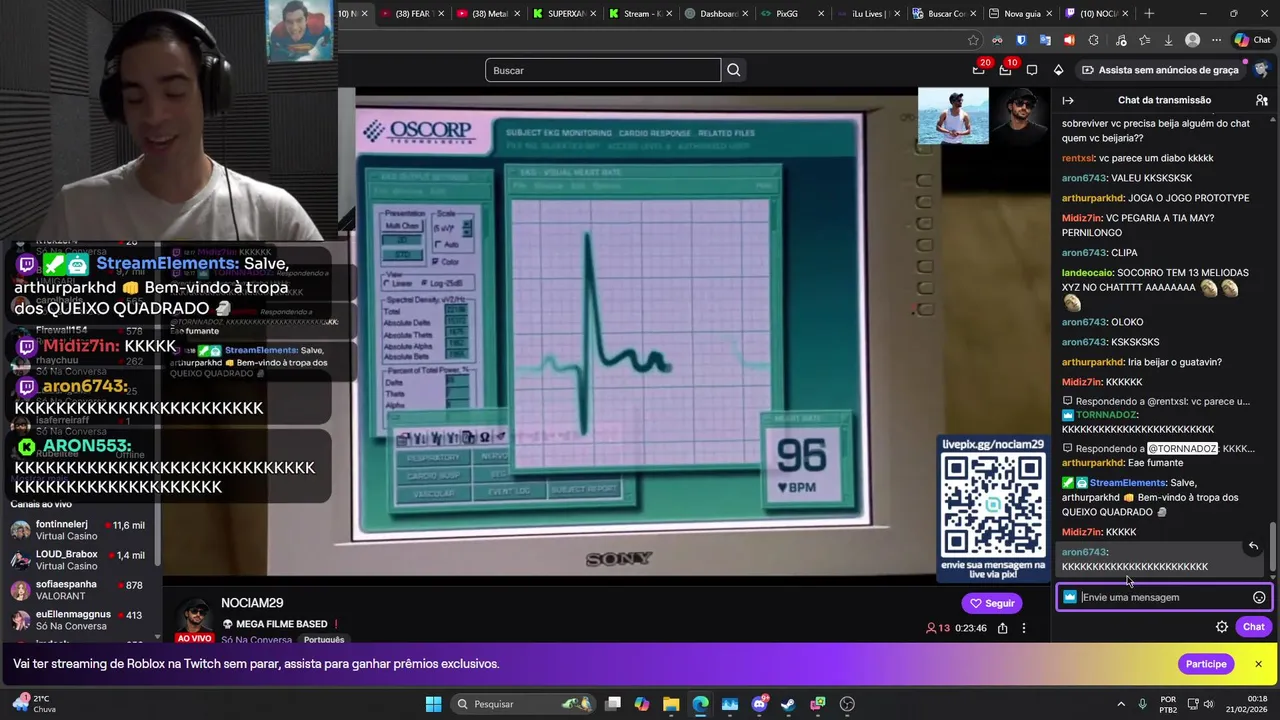1280x720 pixels.
Task: Open the browser extensions puzzle icon
Action: 1093,40
